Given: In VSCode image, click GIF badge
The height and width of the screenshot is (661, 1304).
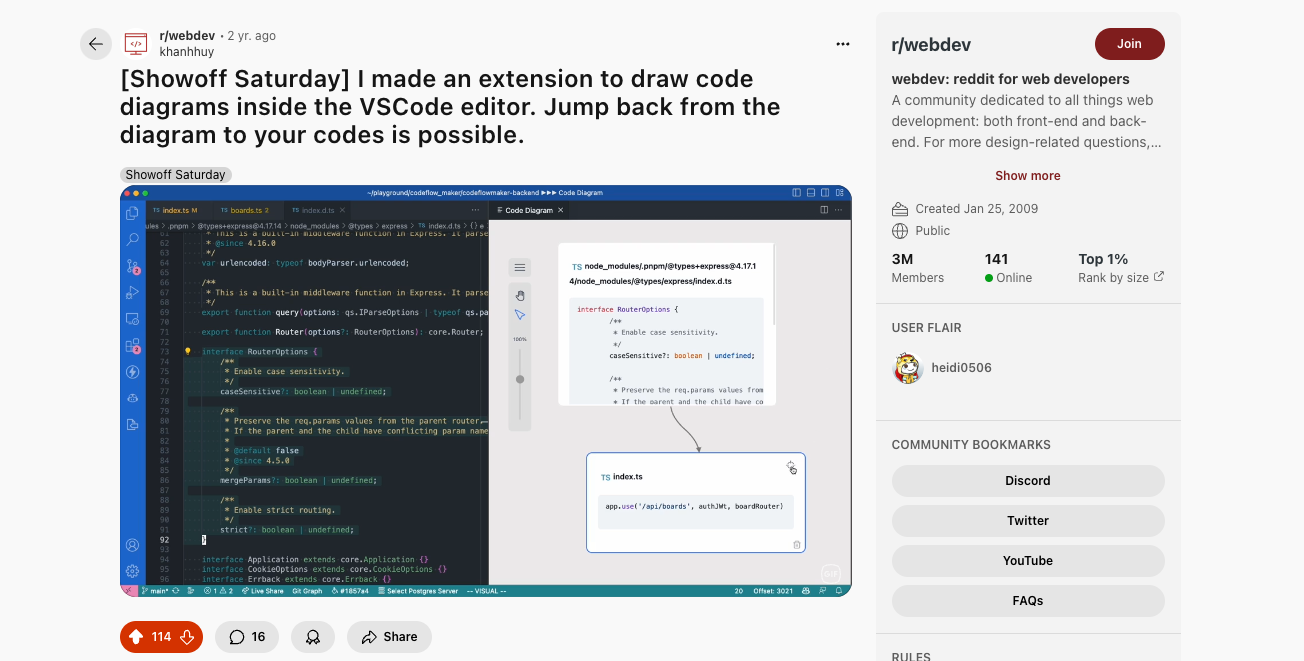Looking at the screenshot, I should (830, 573).
